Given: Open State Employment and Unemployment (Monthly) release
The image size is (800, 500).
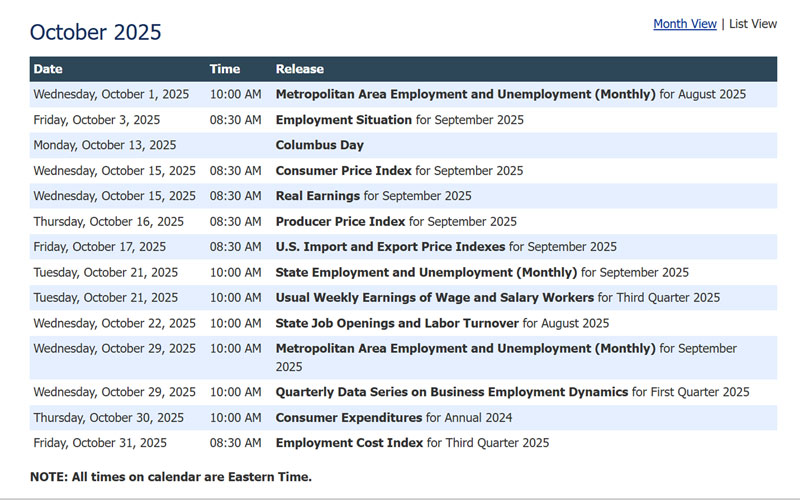Looking at the screenshot, I should pos(426,272).
